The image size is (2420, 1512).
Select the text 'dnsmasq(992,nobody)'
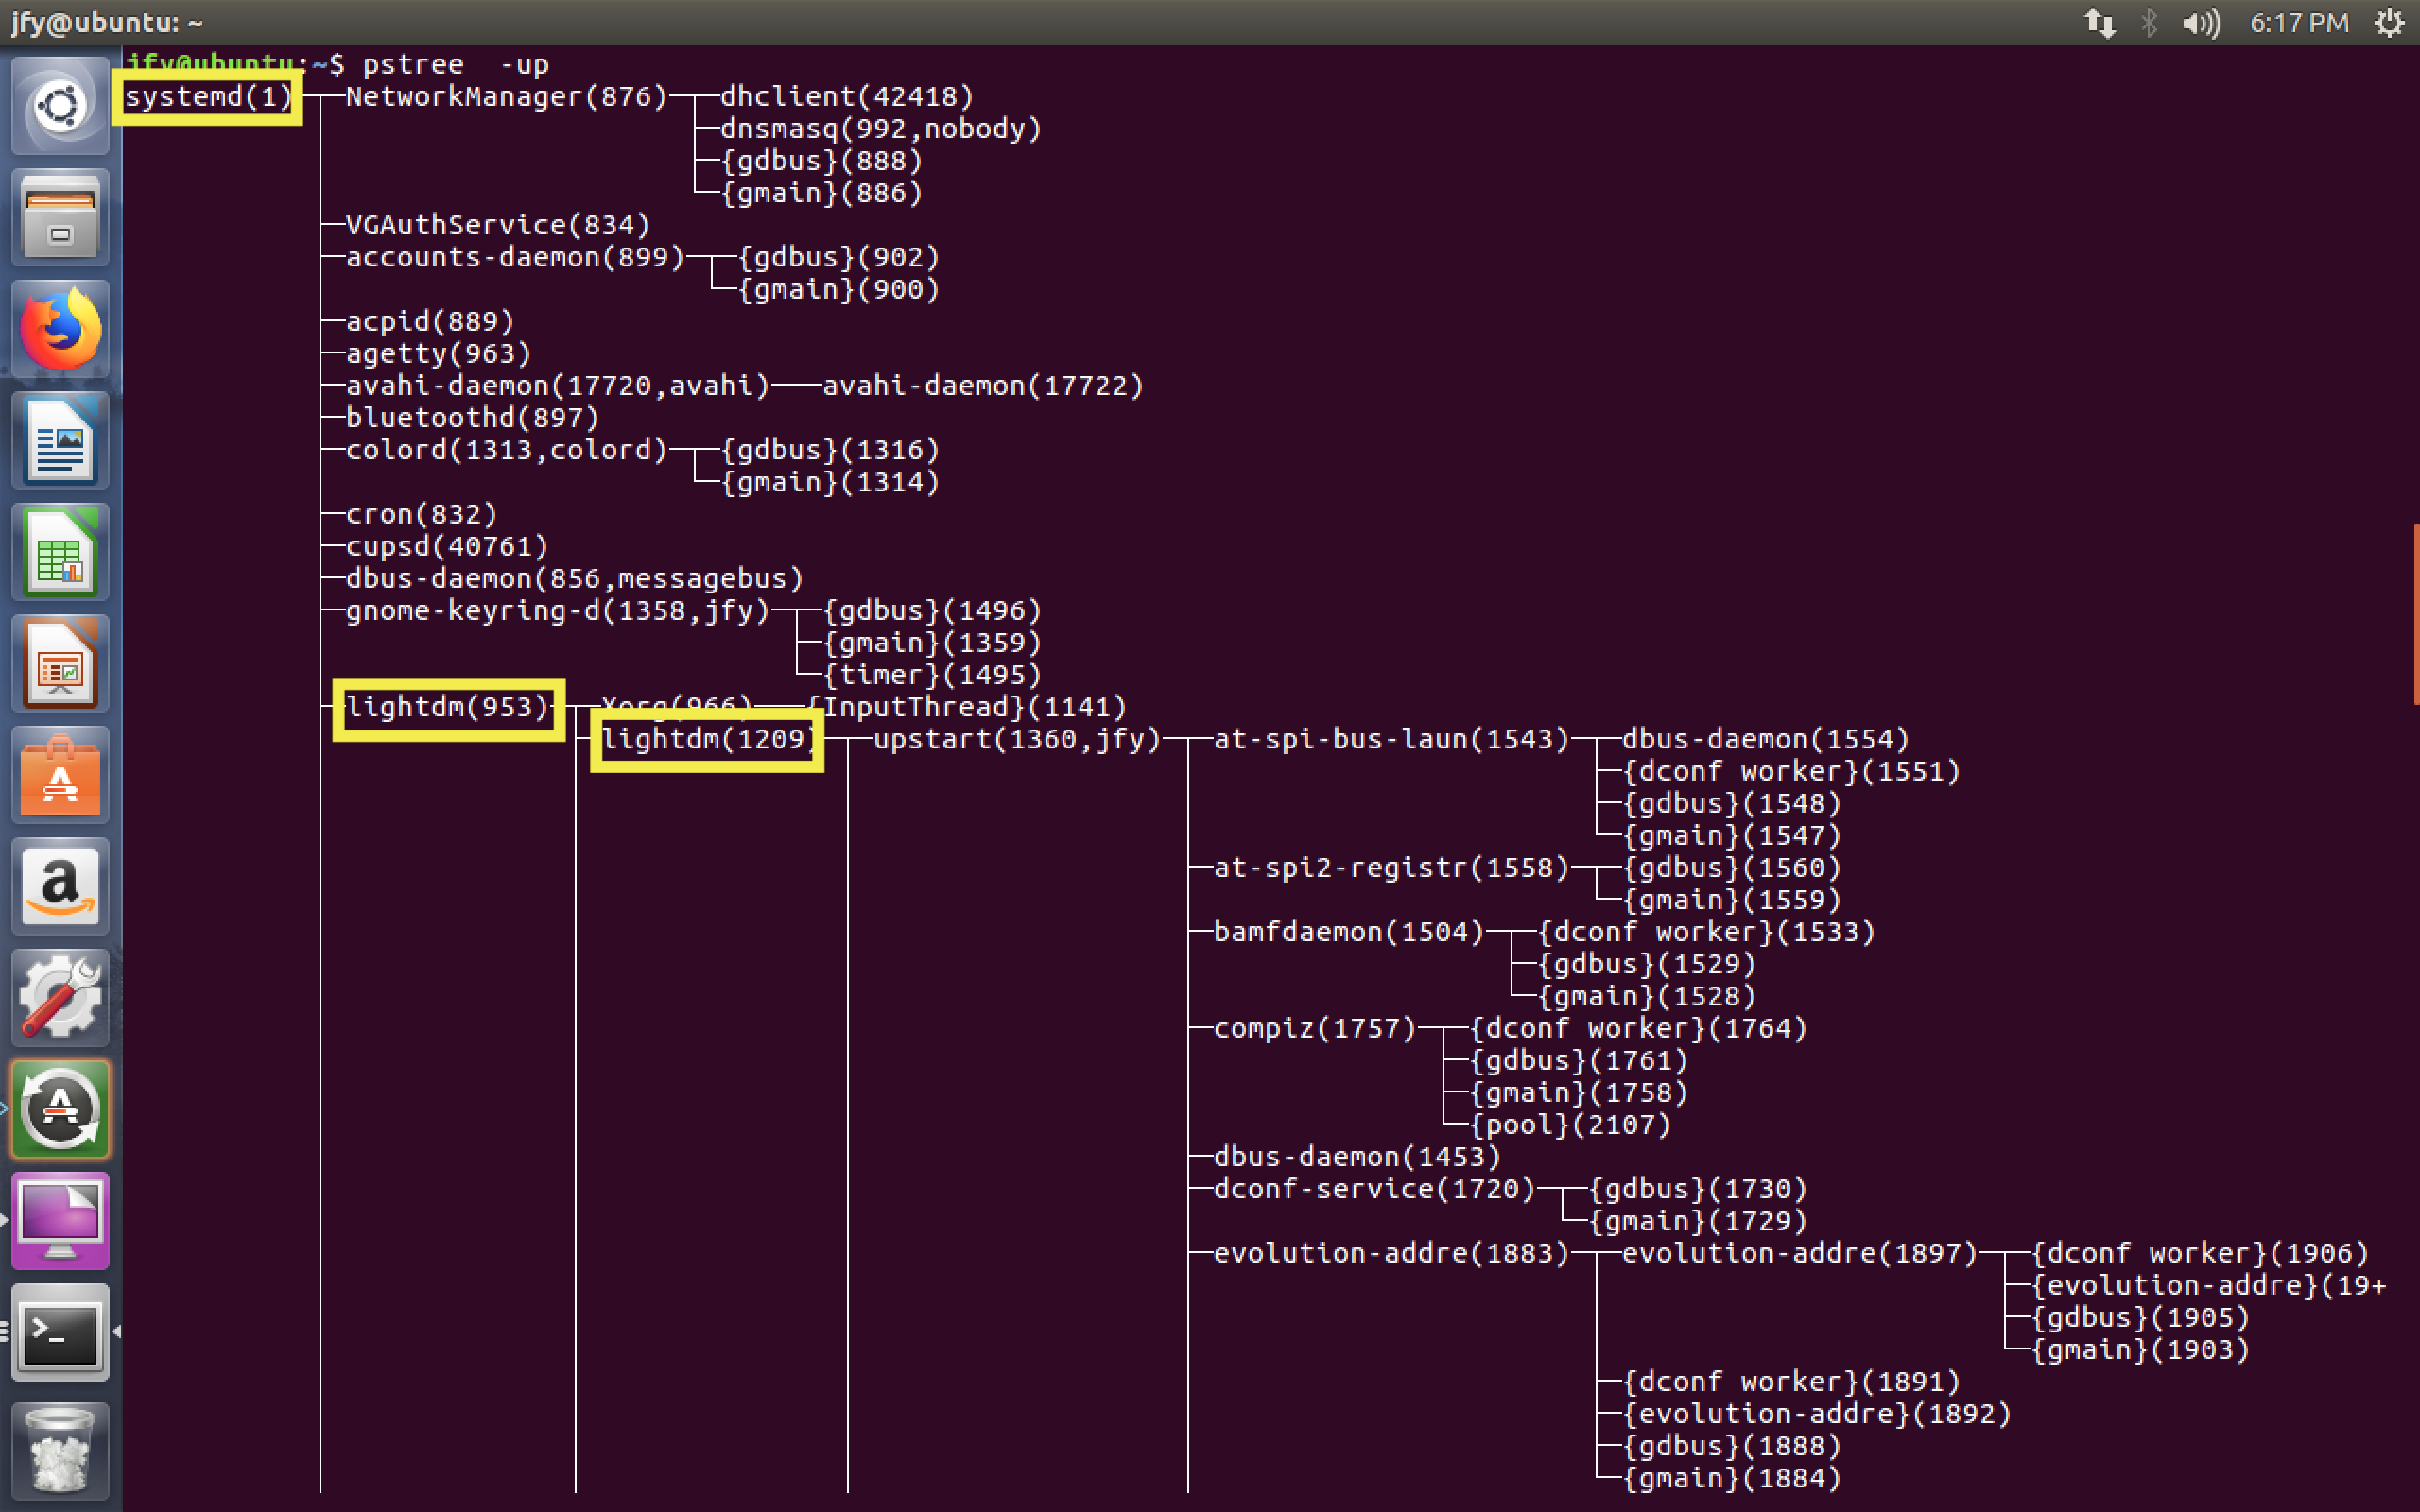(880, 129)
